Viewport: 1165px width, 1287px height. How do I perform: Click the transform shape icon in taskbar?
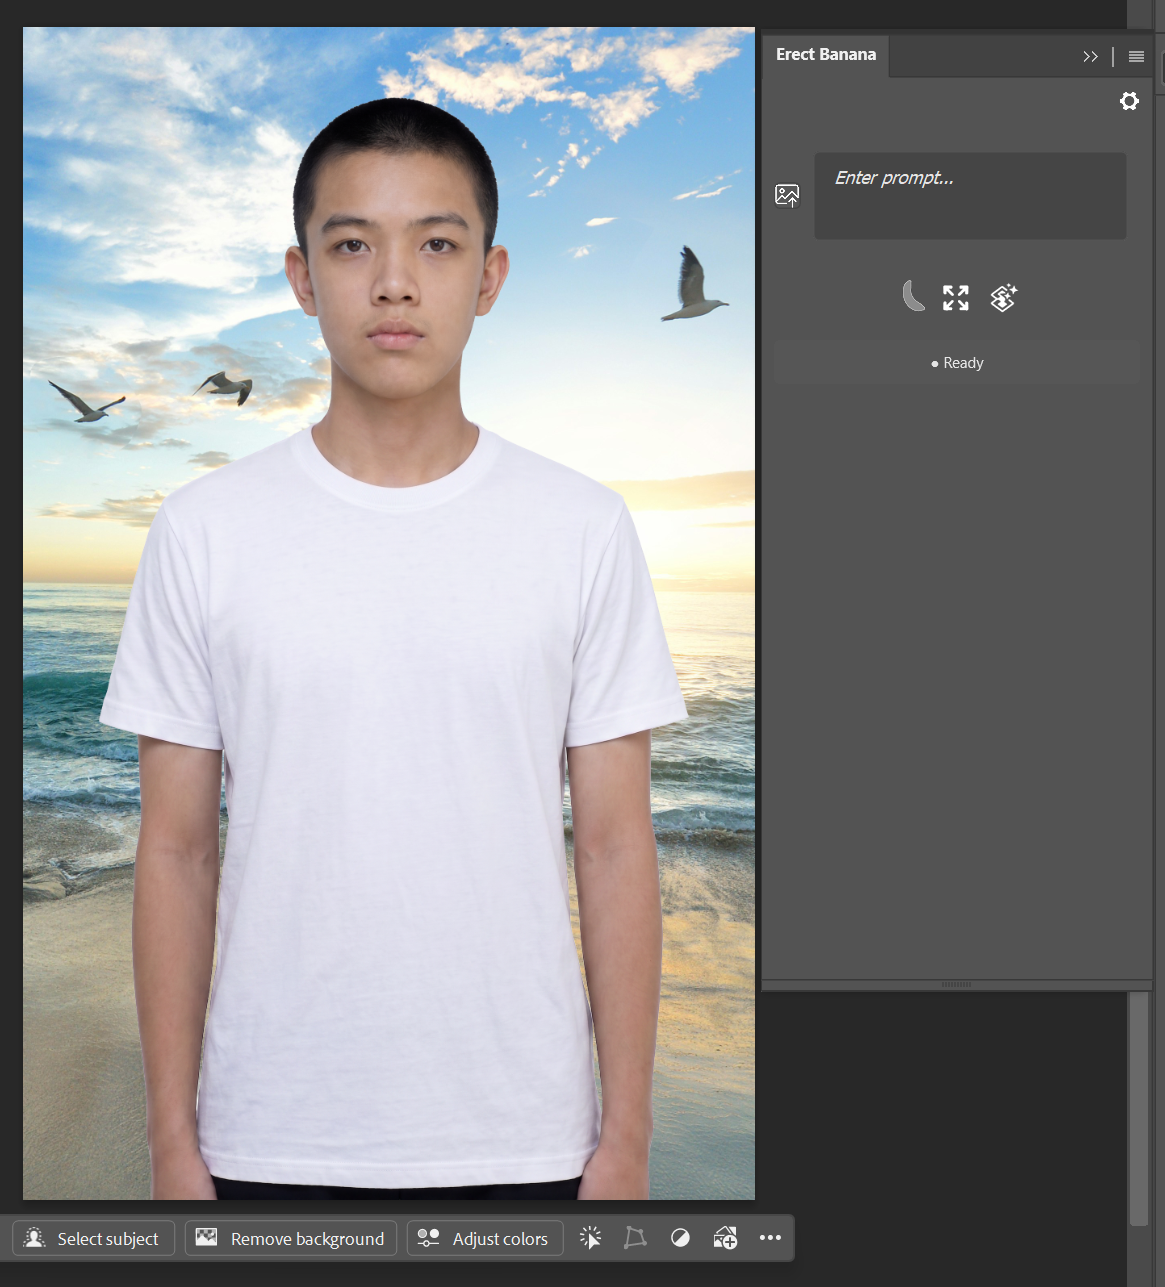[635, 1238]
